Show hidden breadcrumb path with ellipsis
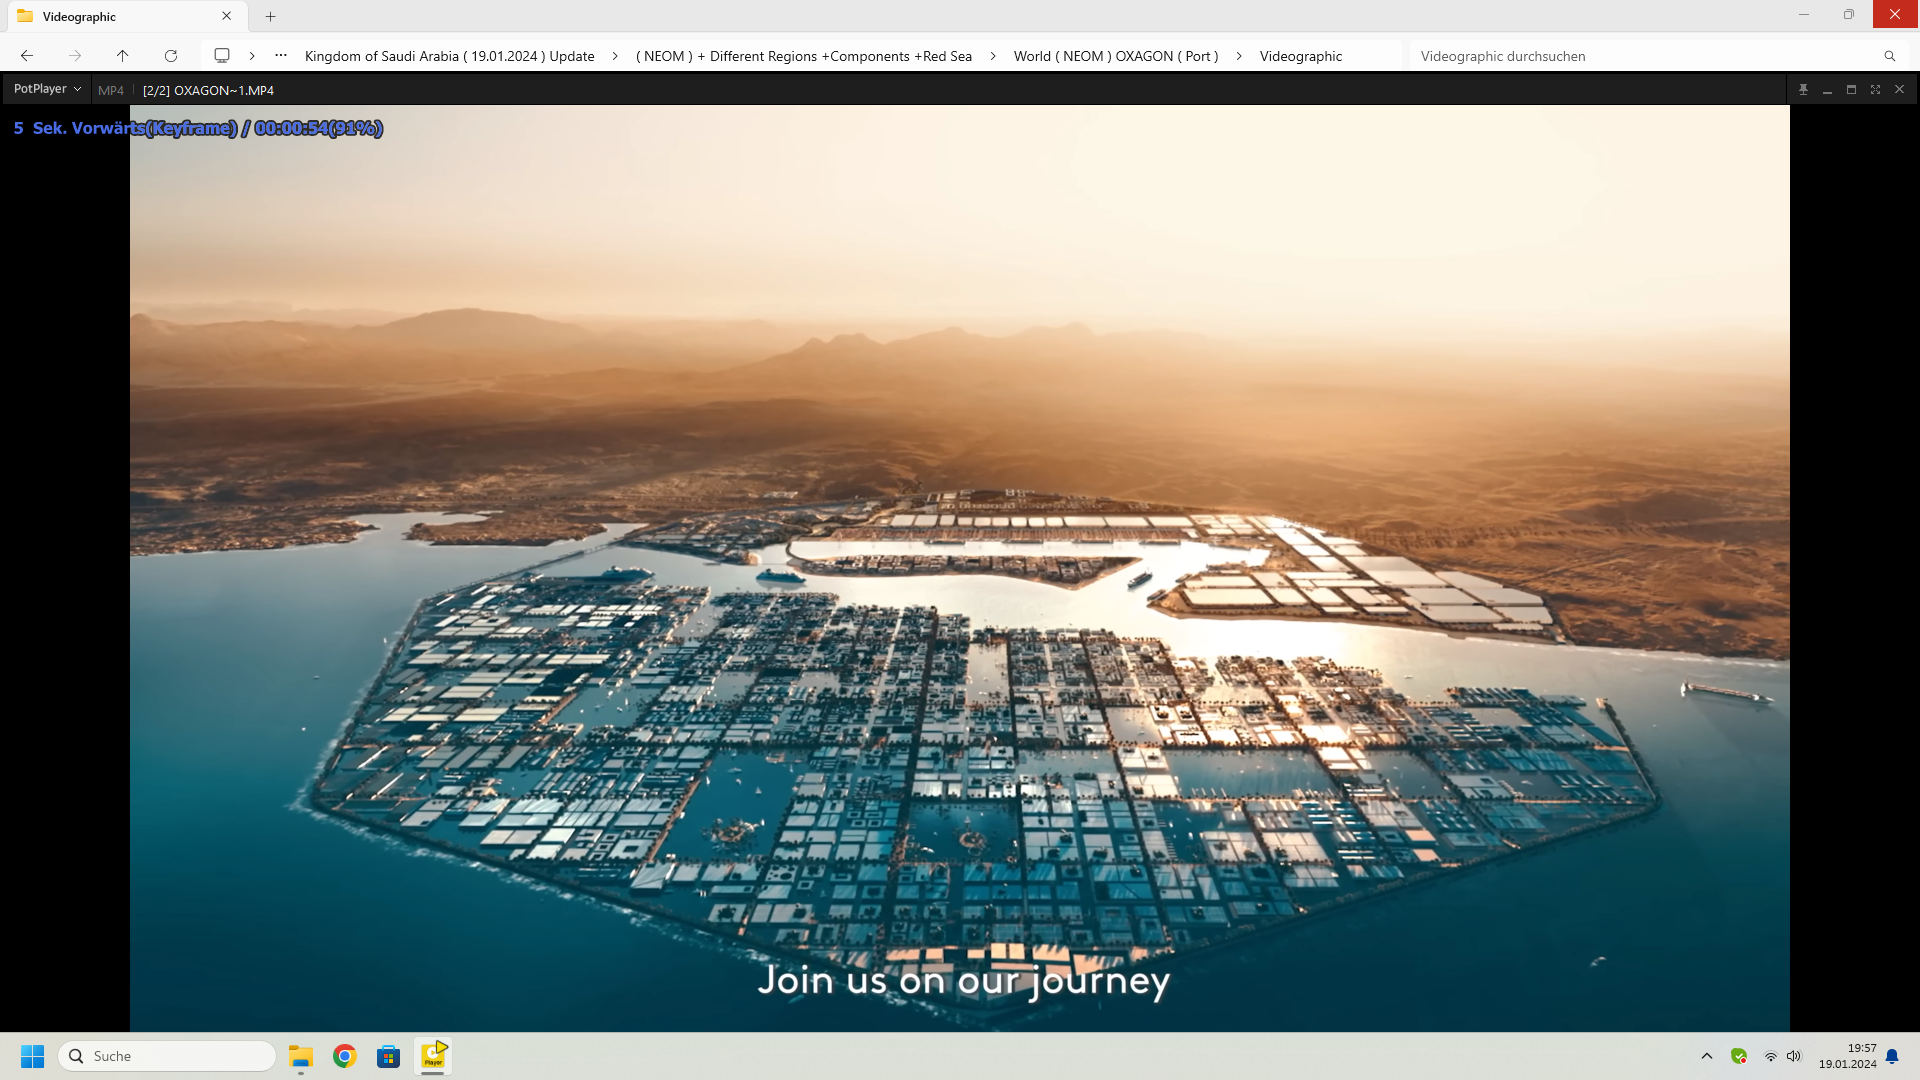This screenshot has width=1920, height=1080. point(281,56)
